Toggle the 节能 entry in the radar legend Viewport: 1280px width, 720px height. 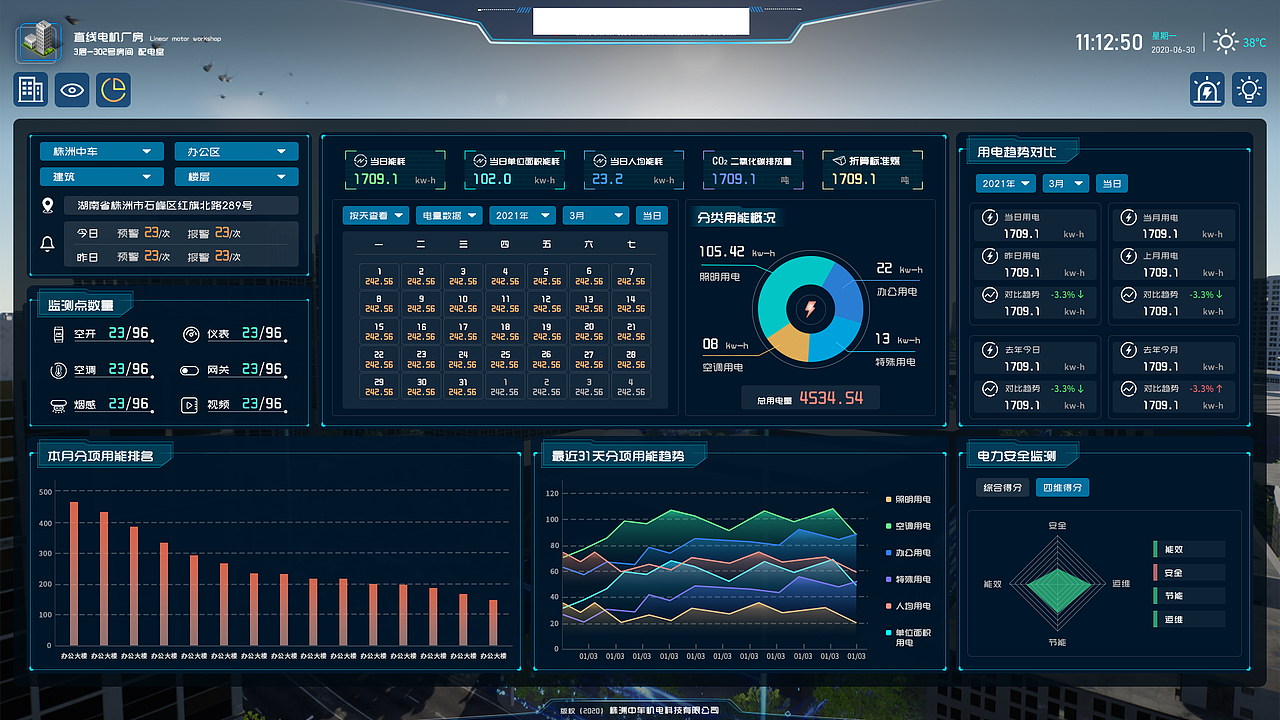[x=1188, y=596]
